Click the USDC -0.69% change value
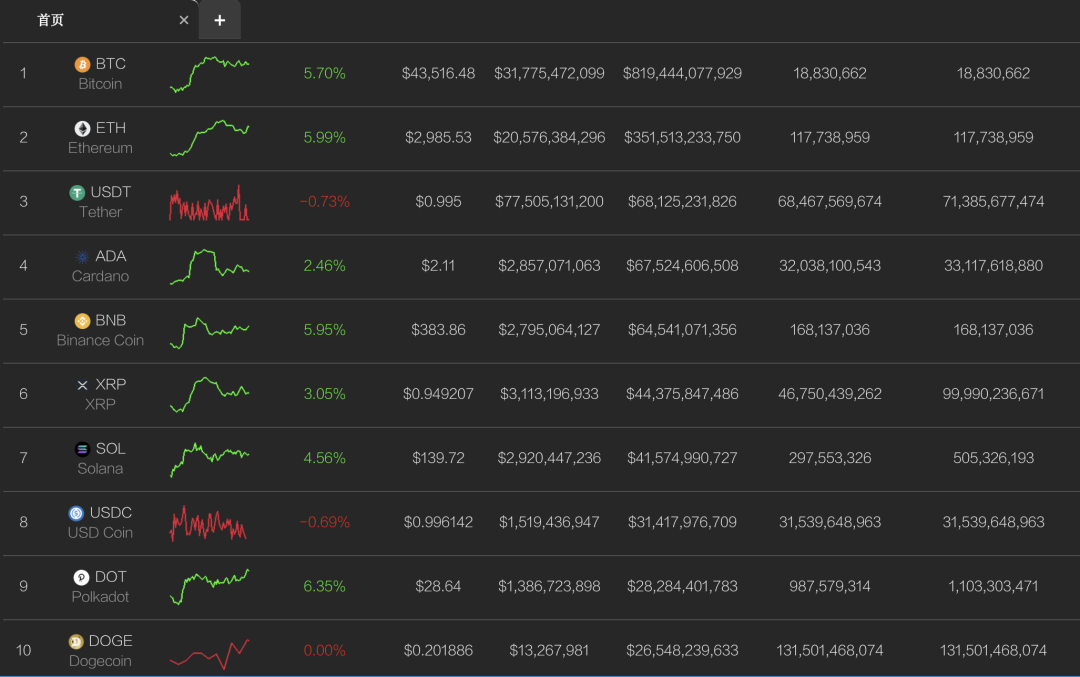 (x=324, y=522)
